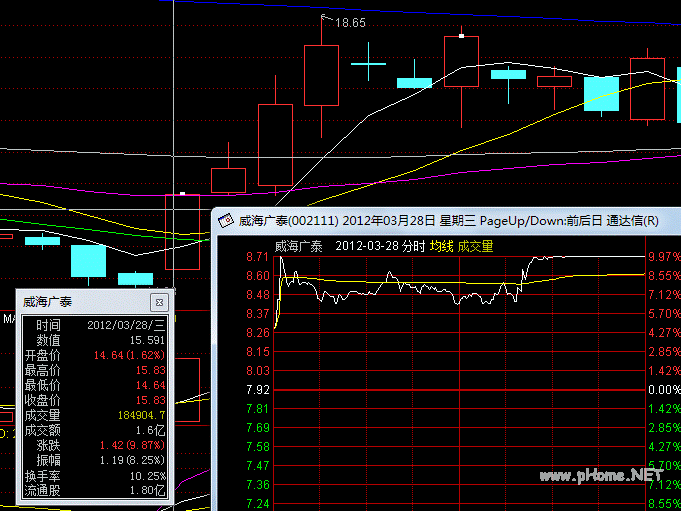Click the 振幅 1.19(8.25%) value
This screenshot has width=681, height=511.
point(132,460)
